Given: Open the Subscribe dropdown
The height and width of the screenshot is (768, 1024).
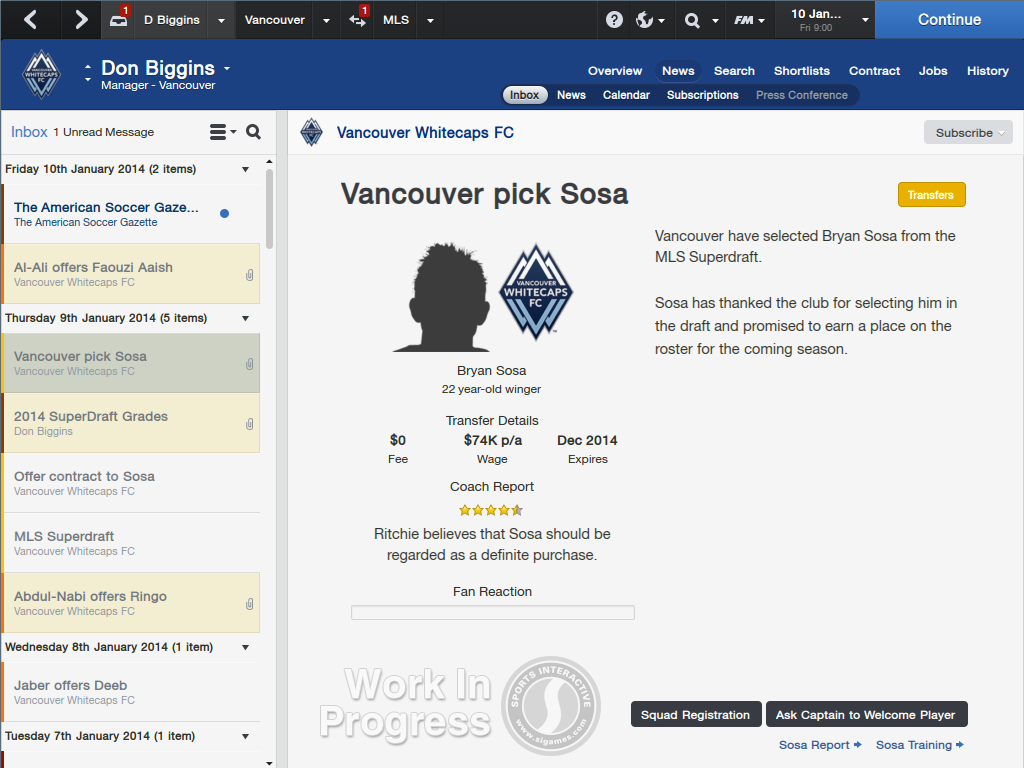Looking at the screenshot, I should coord(968,133).
